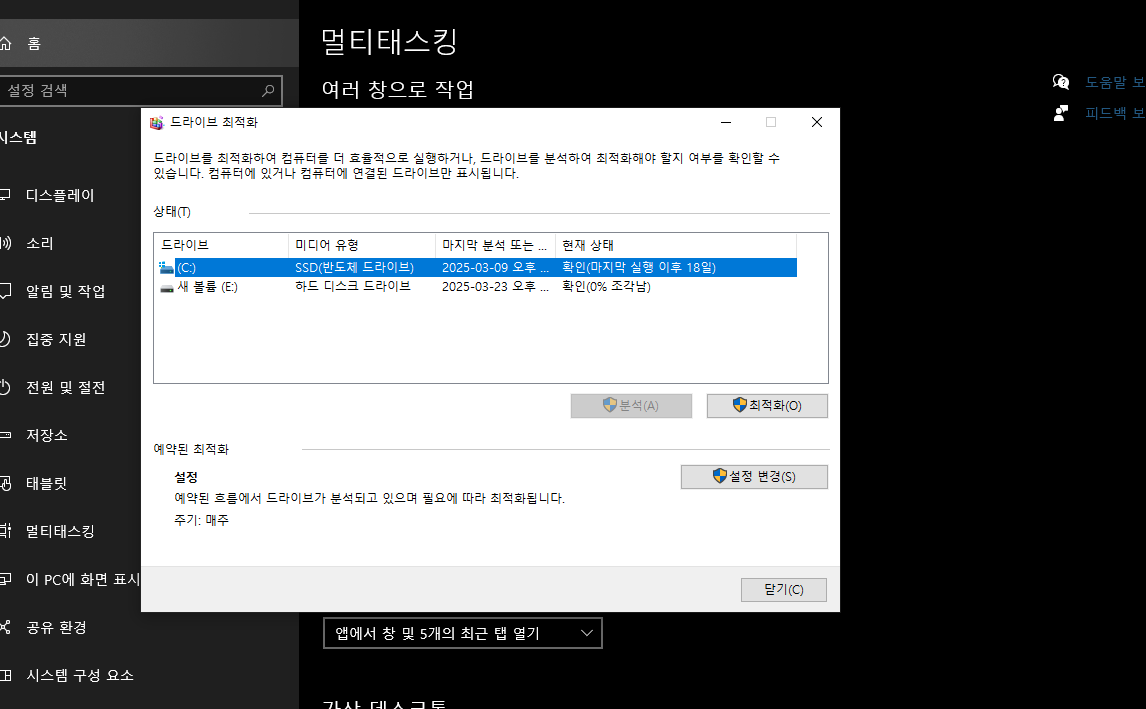Open the 앱에서 창 및 최근 탭 dropdown
The width and height of the screenshot is (1146, 709).
point(462,632)
